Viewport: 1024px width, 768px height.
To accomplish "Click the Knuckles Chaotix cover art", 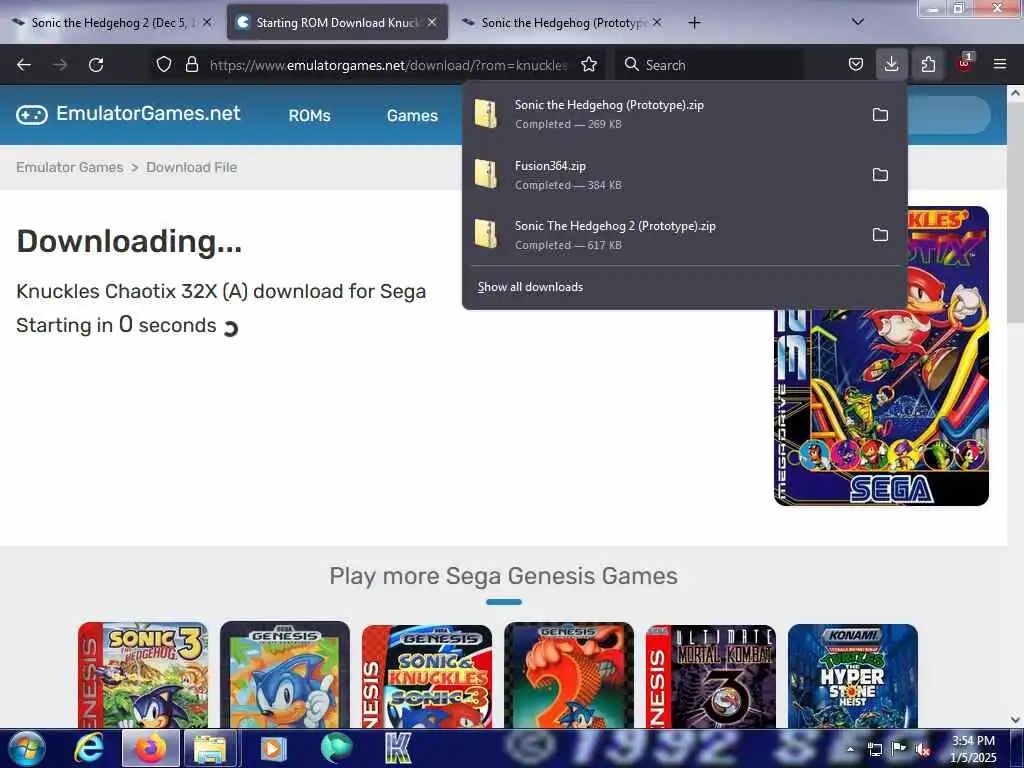I will [x=881, y=356].
